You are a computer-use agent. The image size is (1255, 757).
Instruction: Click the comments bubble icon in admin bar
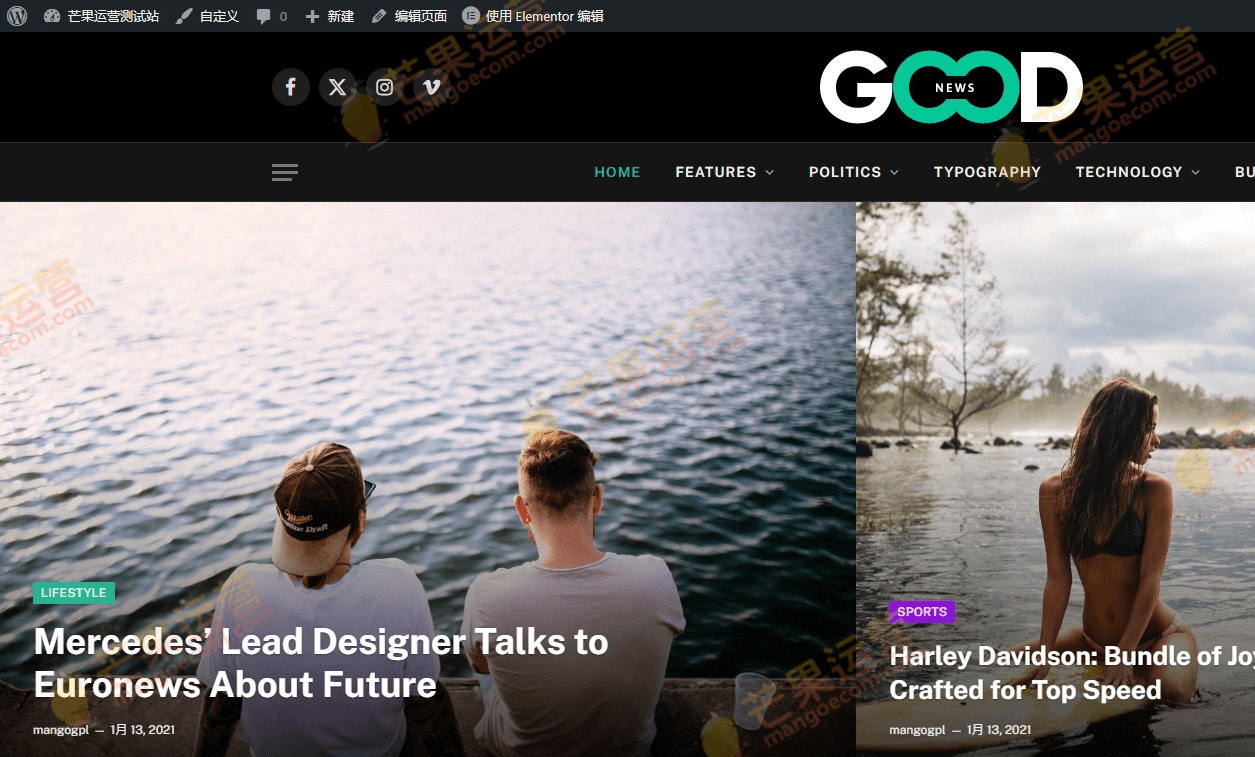(263, 16)
